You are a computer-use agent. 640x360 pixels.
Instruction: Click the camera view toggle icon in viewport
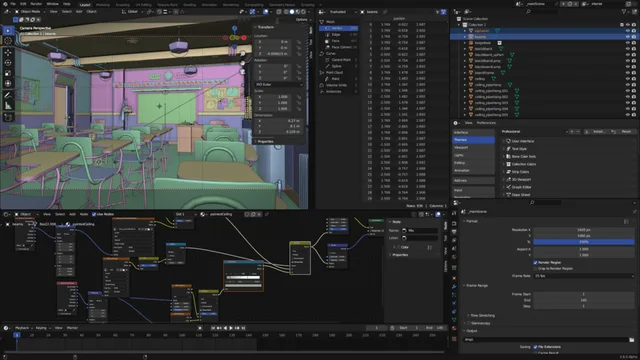tap(243, 72)
